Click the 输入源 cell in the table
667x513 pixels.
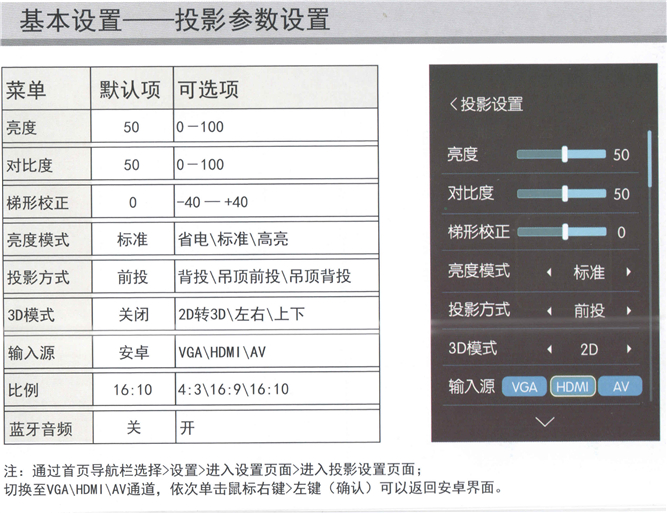pos(48,352)
